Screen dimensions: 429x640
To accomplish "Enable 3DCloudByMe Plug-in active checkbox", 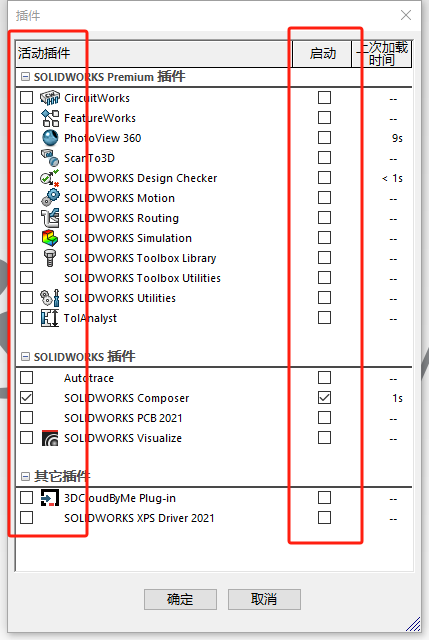I will (x=27, y=498).
